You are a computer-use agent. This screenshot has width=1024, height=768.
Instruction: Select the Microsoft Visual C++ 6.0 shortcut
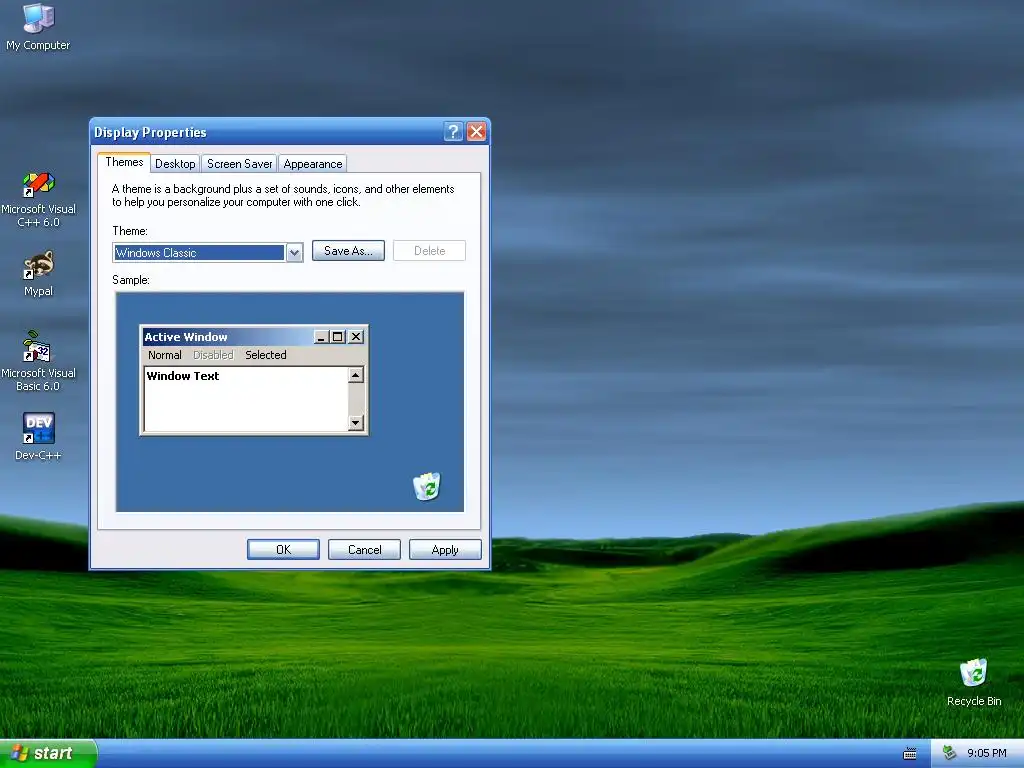click(38, 200)
